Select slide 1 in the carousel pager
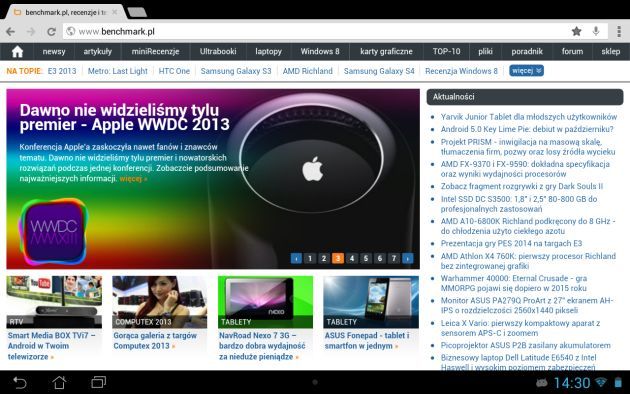The image size is (630, 394). pos(310,258)
